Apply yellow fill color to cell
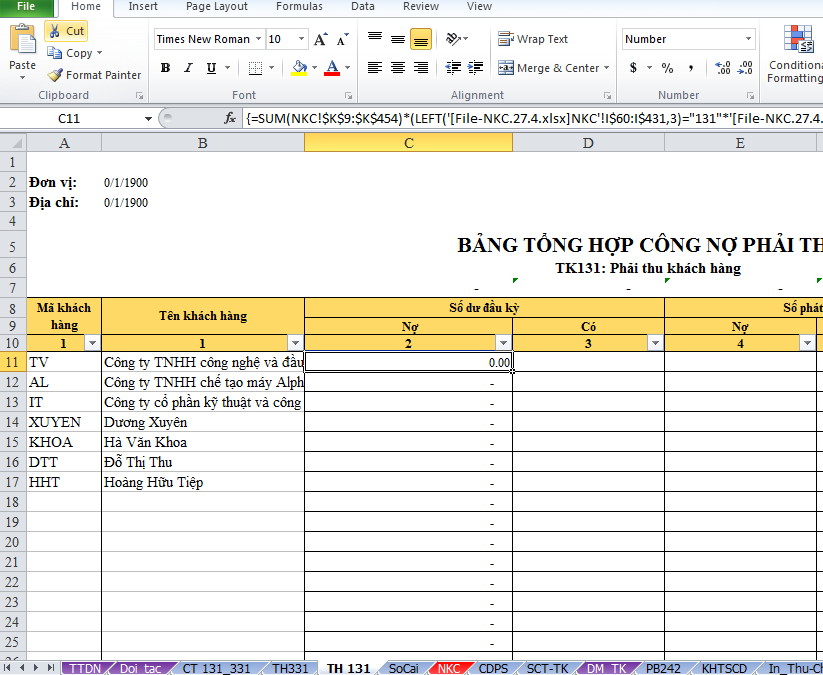Screen dimensions: 823x675 pyautogui.click(x=299, y=68)
